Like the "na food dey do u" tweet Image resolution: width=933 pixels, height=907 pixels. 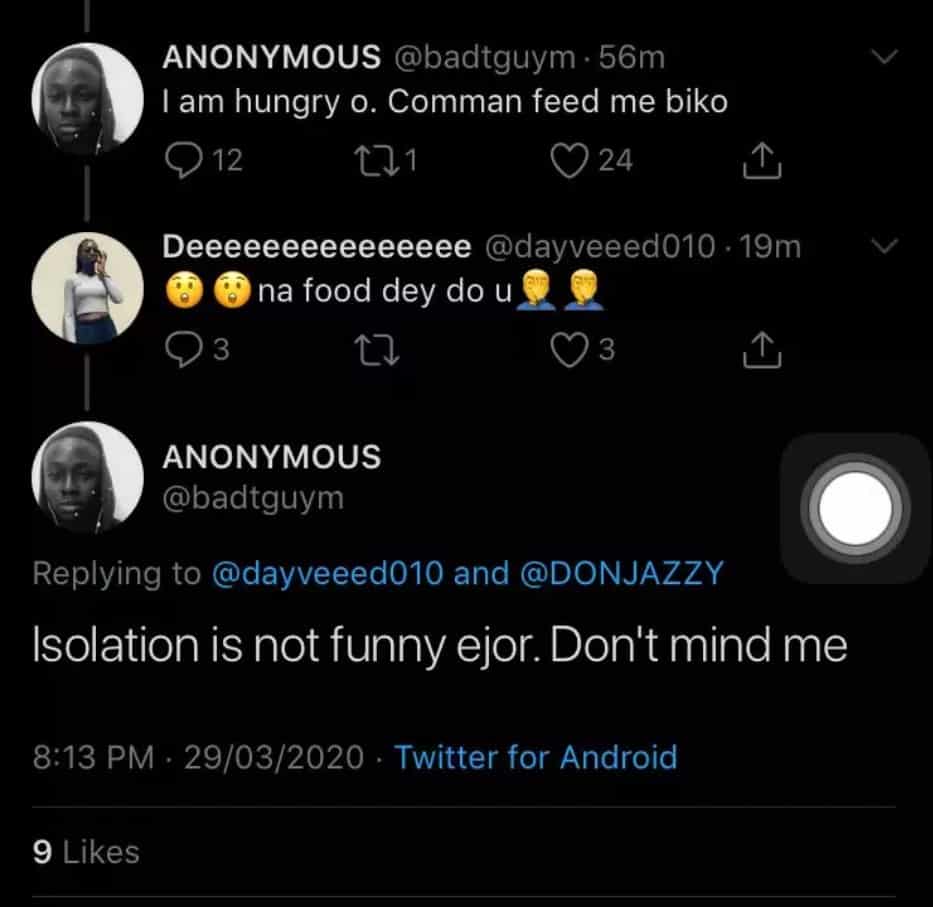pyautogui.click(x=570, y=350)
